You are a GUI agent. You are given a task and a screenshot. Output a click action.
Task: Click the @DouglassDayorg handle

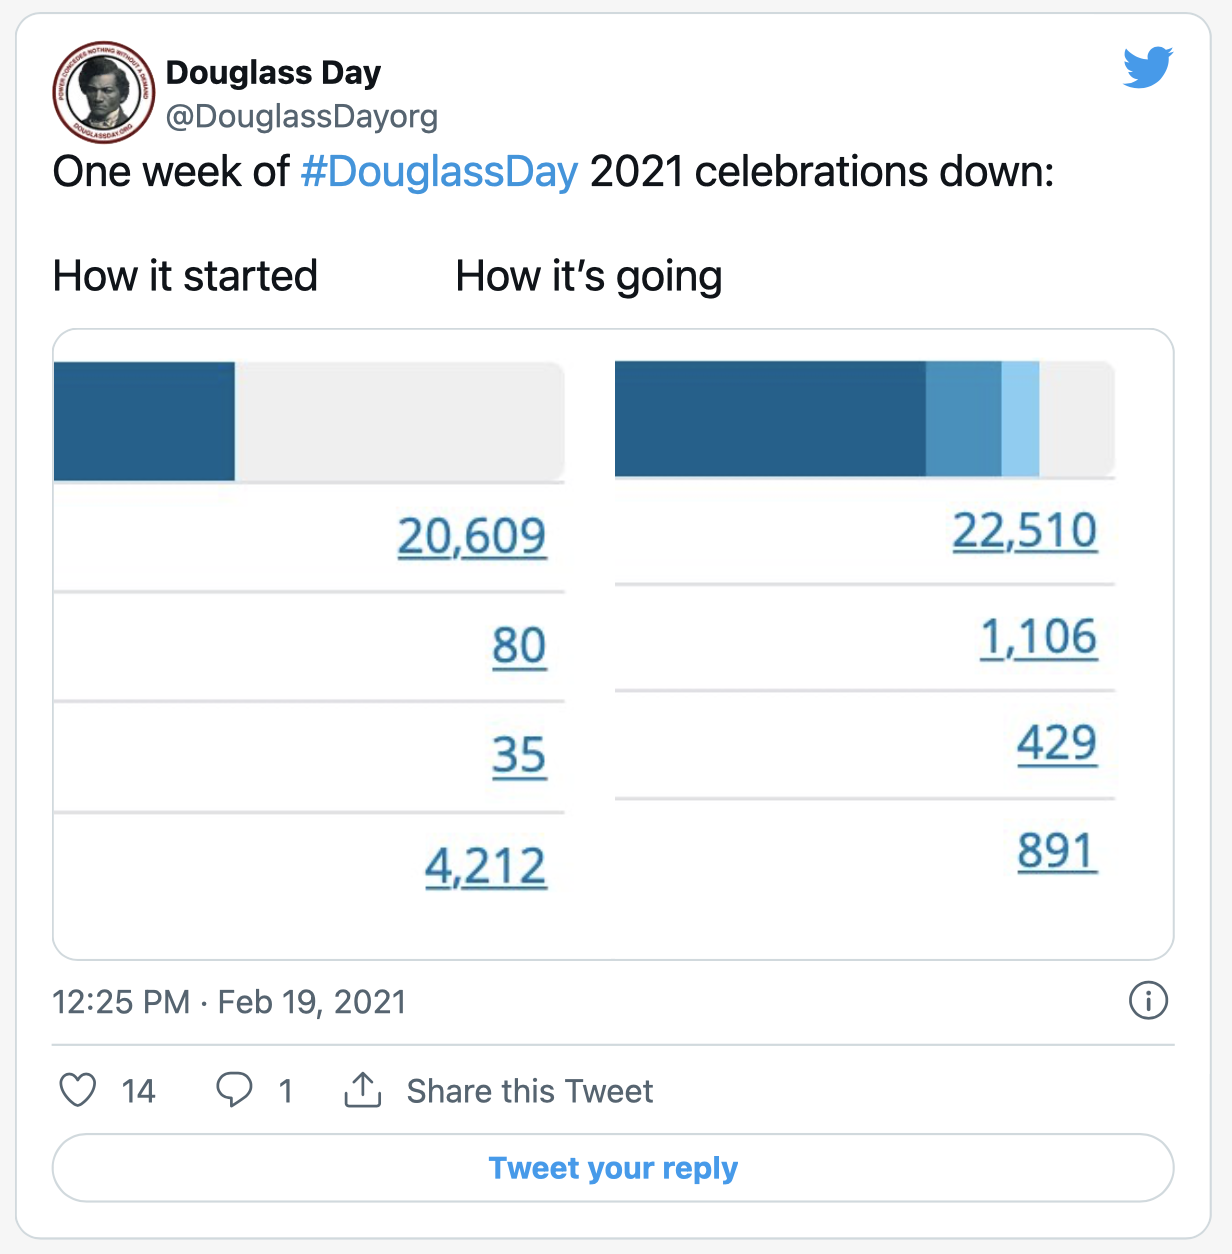tap(301, 117)
